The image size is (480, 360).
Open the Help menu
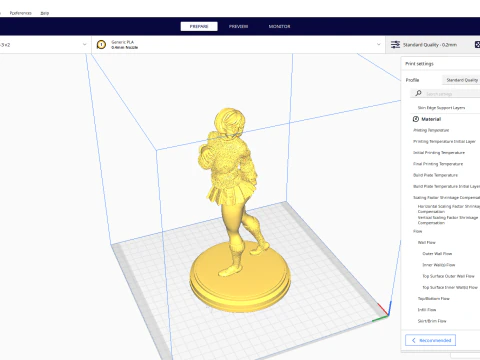click(45, 13)
